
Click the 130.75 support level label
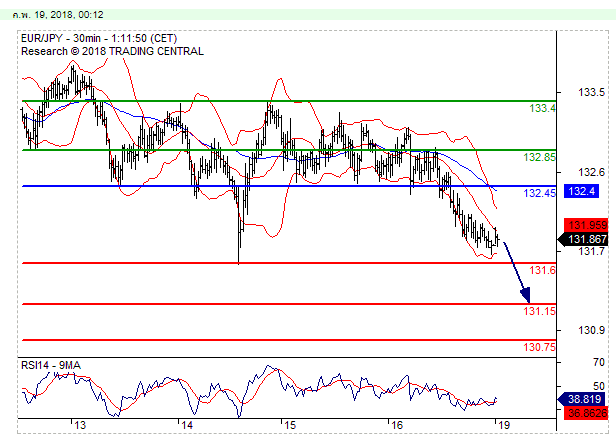pos(539,347)
